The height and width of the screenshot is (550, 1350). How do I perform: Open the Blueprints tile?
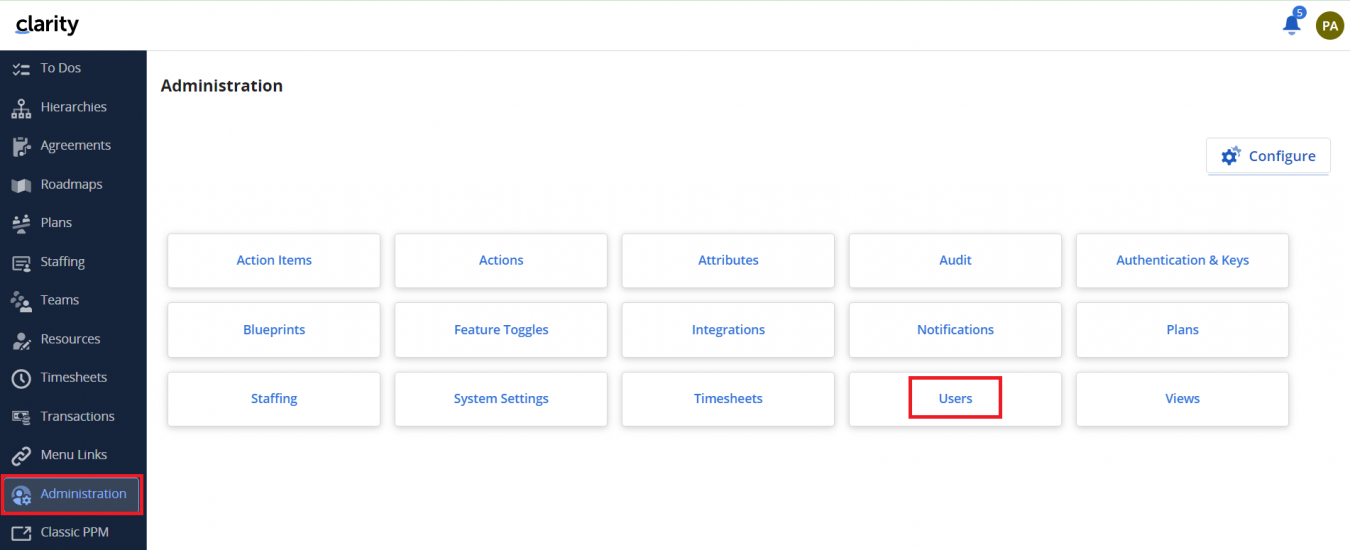pos(274,330)
